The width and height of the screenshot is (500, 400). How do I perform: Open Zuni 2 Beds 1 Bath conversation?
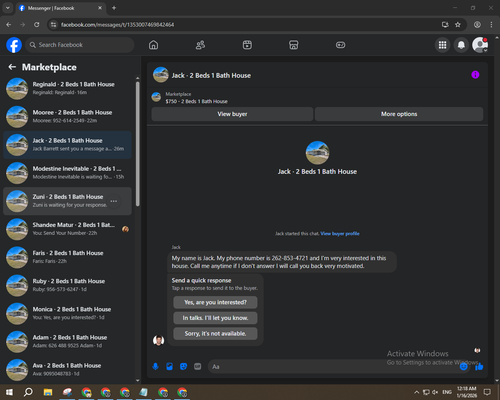(68, 201)
